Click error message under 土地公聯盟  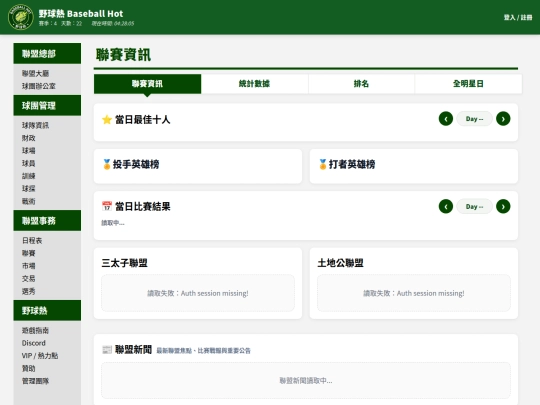click(x=414, y=293)
